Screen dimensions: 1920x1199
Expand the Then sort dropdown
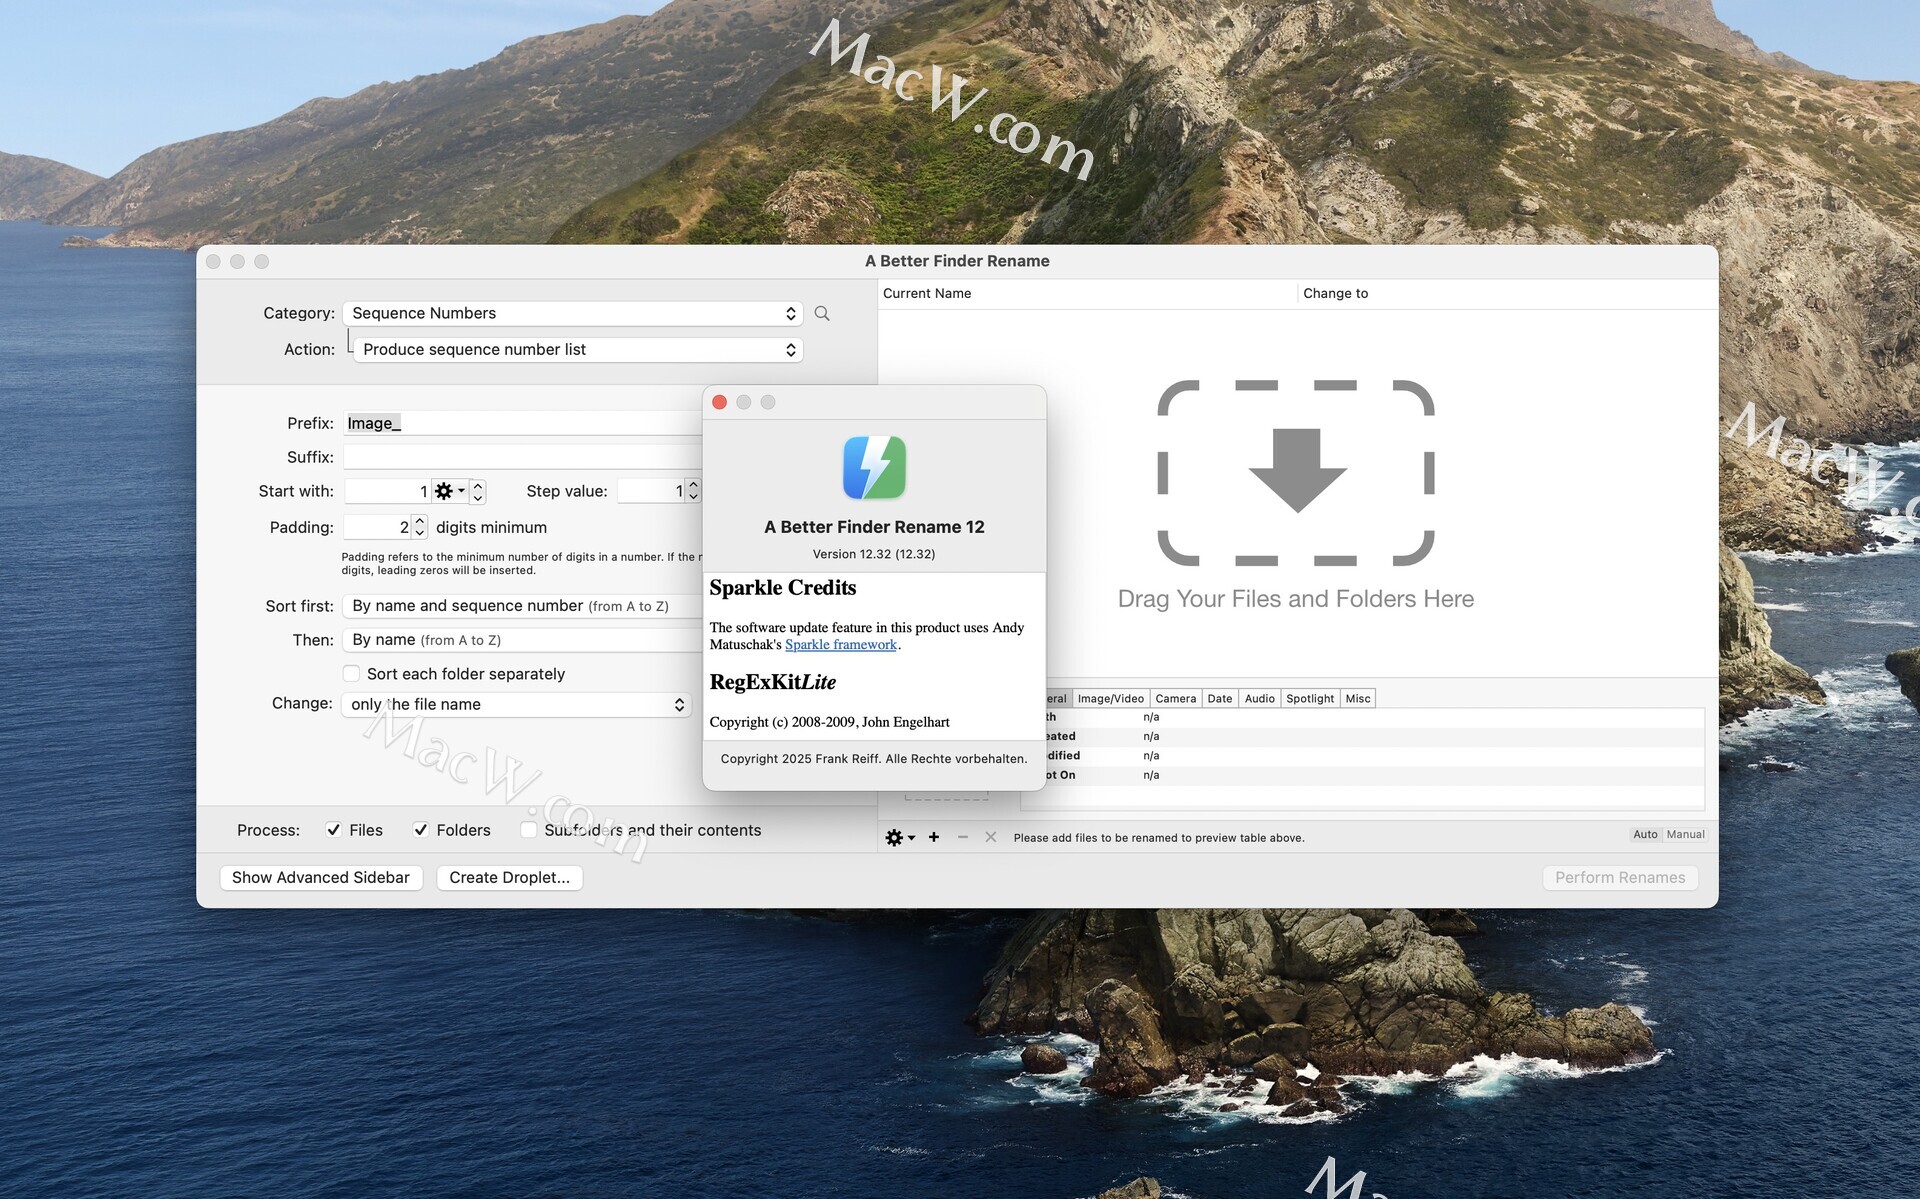(522, 640)
